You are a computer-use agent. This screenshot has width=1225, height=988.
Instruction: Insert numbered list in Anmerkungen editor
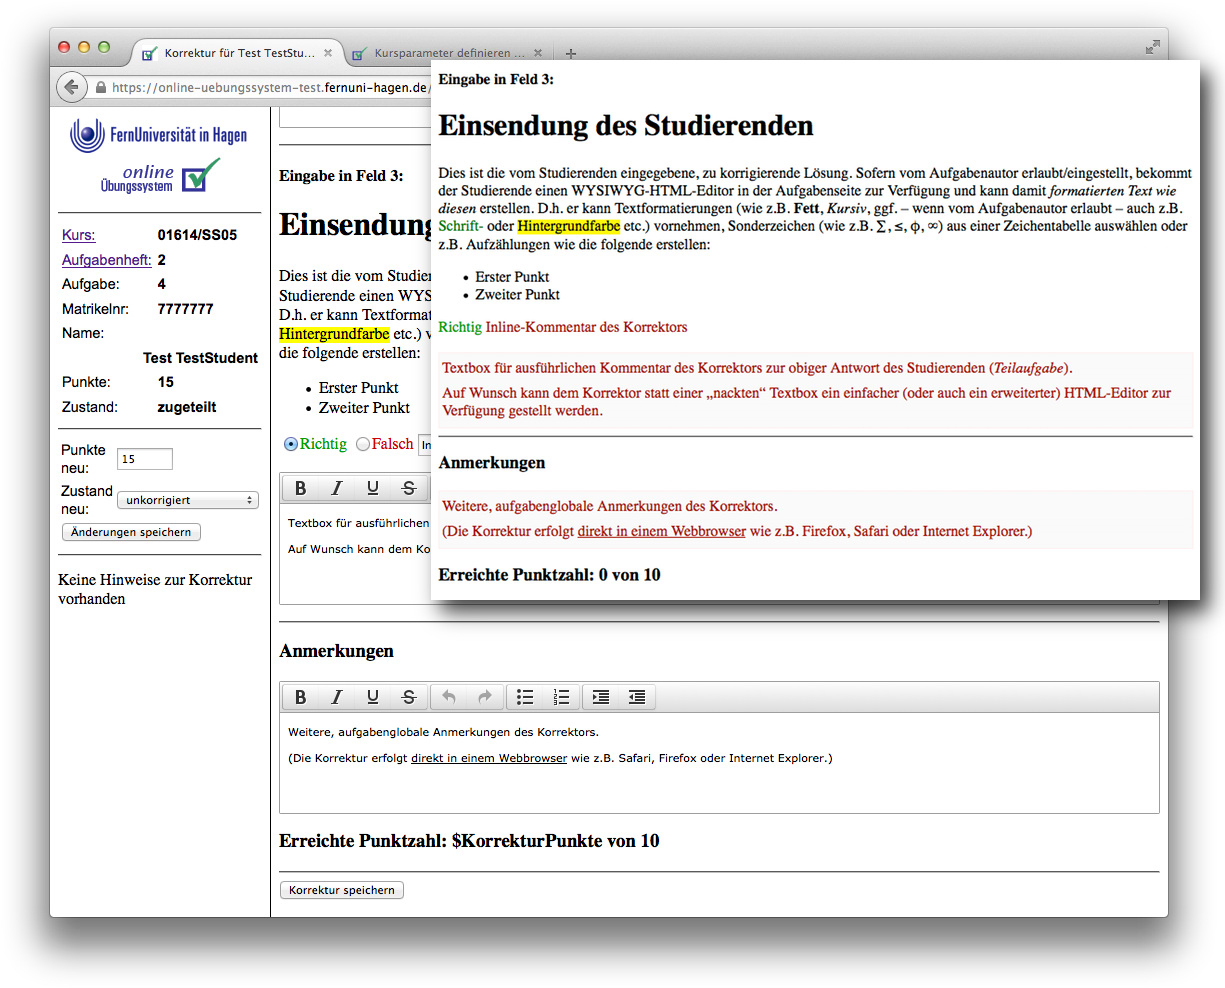pos(561,697)
